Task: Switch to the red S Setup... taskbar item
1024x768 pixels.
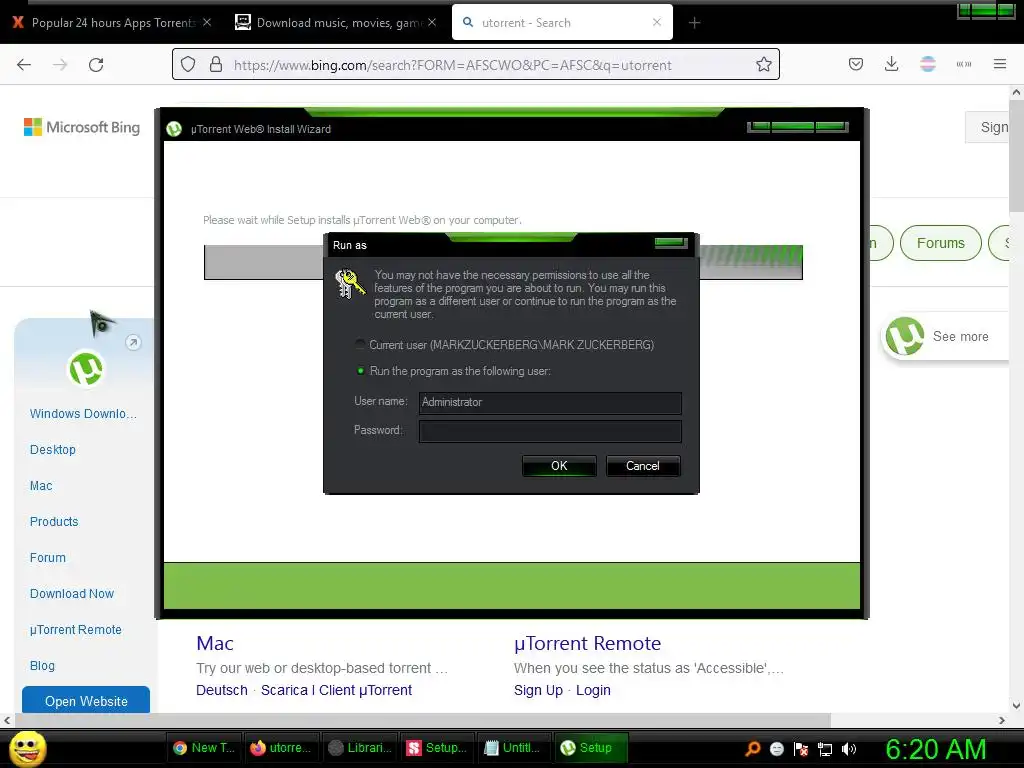Action: pyautogui.click(x=438, y=748)
